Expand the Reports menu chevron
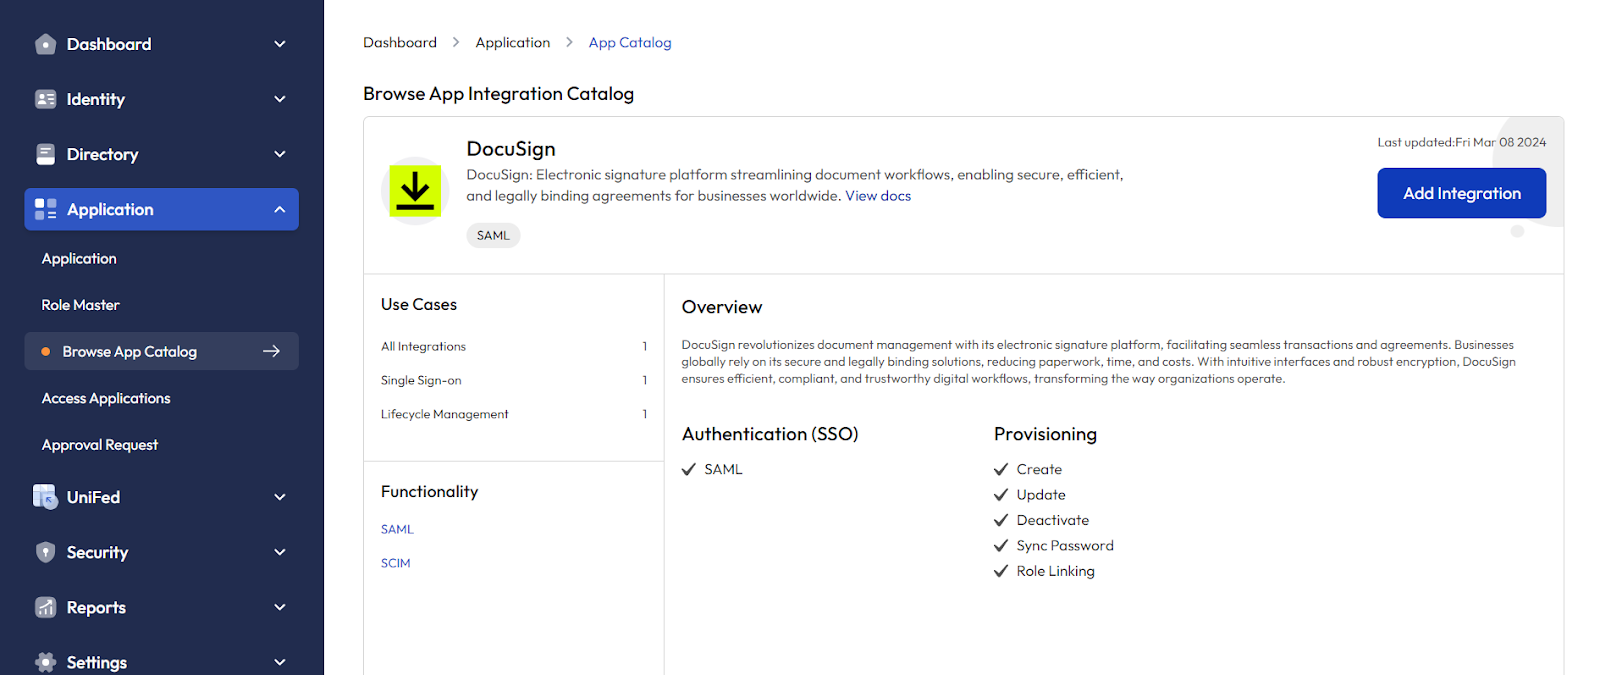This screenshot has height=675, width=1600. (280, 607)
